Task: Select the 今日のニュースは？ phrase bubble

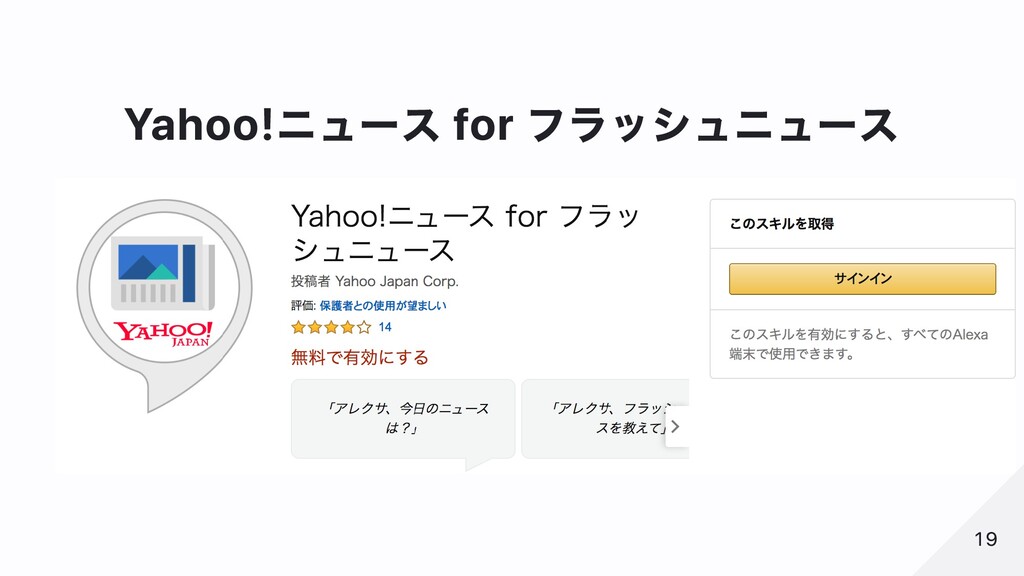Action: click(x=403, y=418)
